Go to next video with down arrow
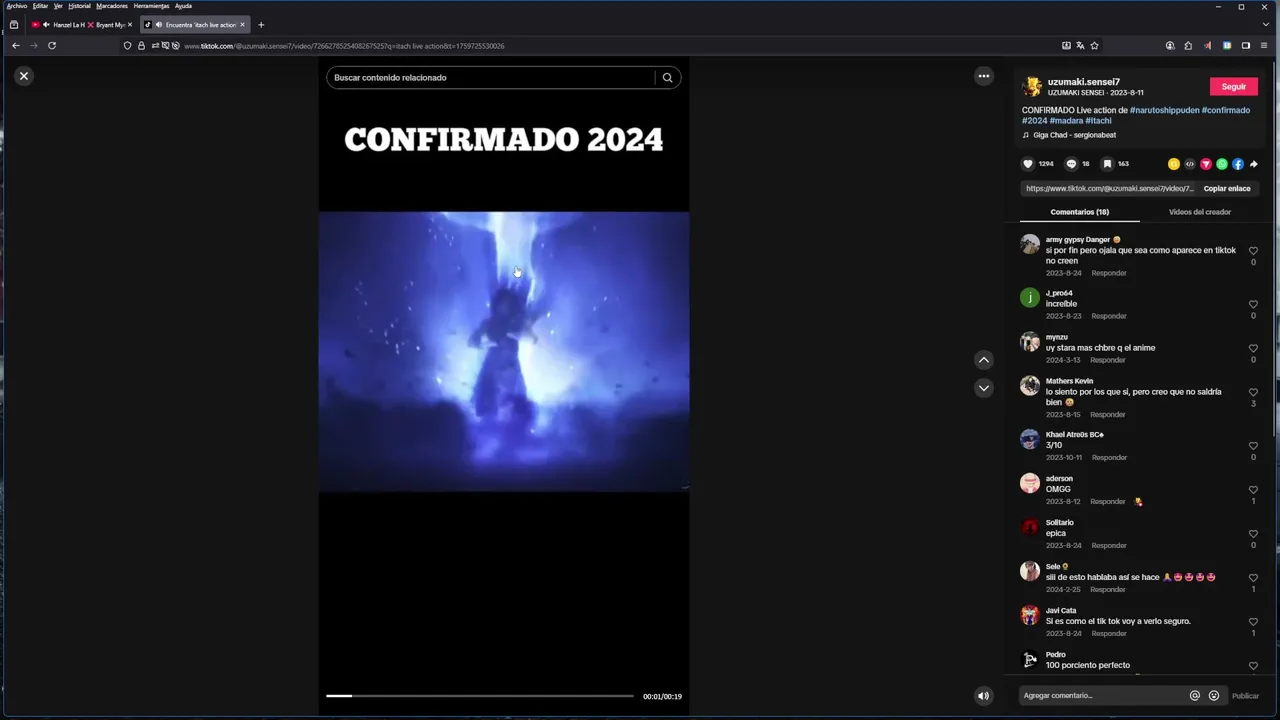This screenshot has height=720, width=1280. point(984,388)
